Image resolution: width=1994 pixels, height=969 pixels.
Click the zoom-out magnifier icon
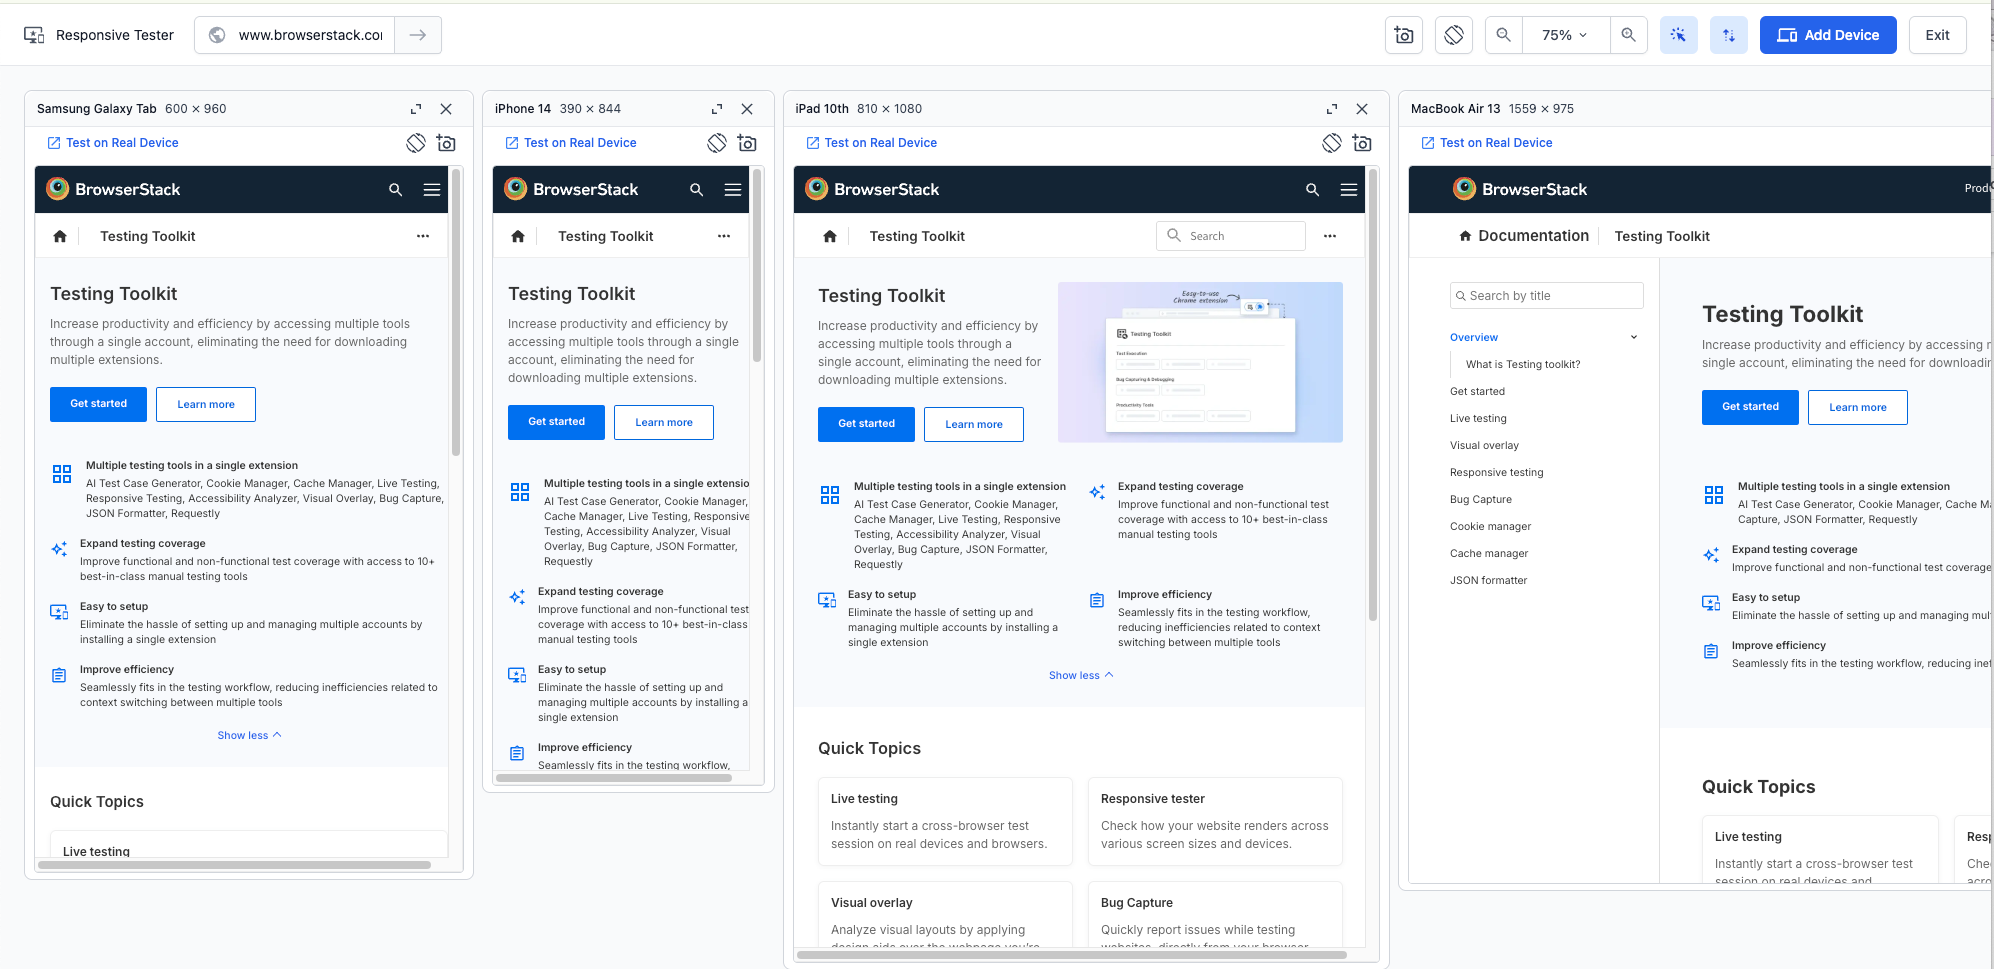(1503, 35)
